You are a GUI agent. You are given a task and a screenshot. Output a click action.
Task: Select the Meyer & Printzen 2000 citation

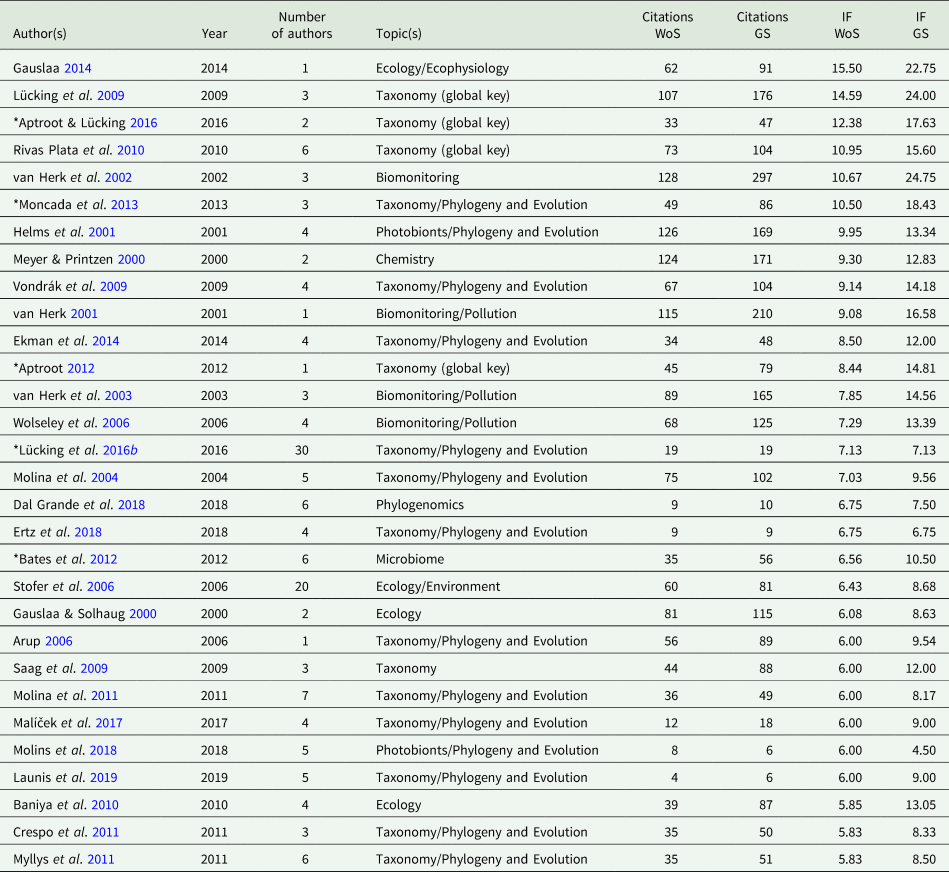[x=130, y=259]
